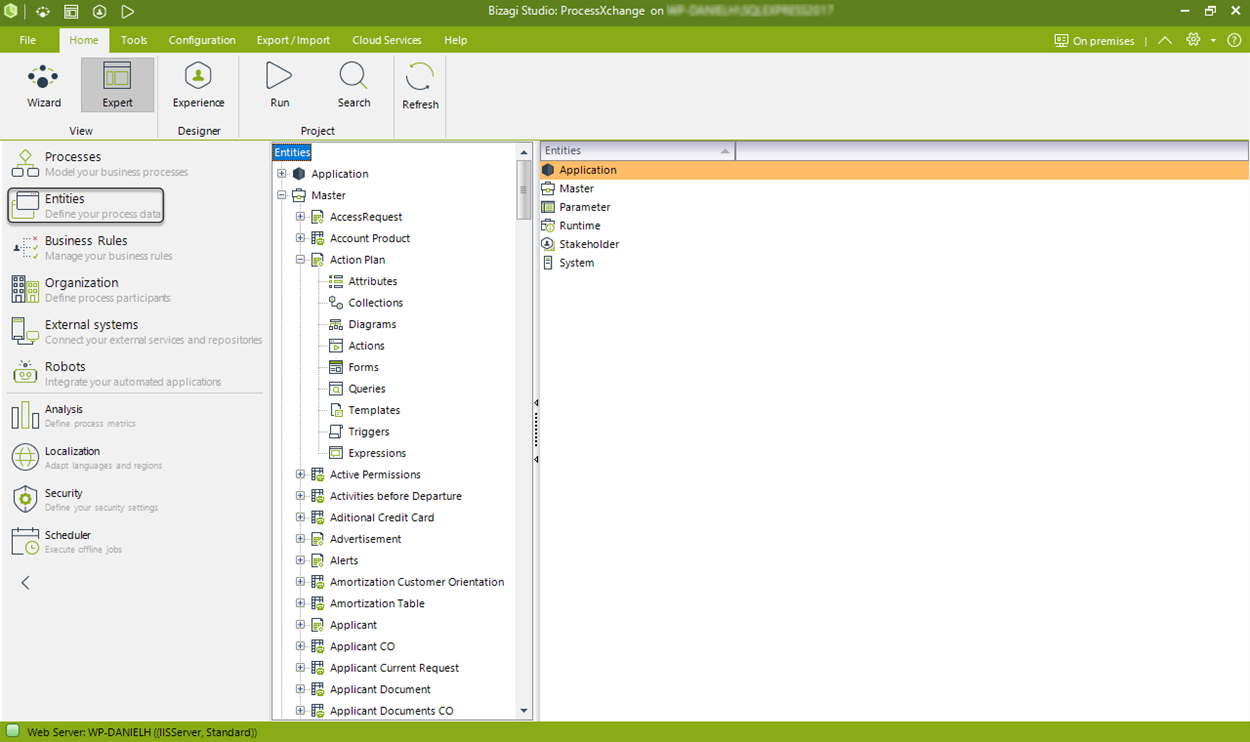Switch to the Tools tab

click(134, 40)
